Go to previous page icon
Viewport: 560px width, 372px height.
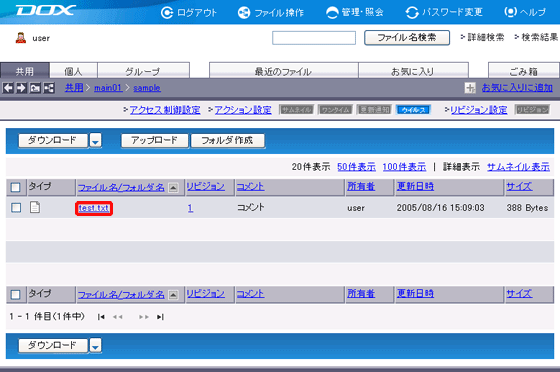[x=118, y=317]
